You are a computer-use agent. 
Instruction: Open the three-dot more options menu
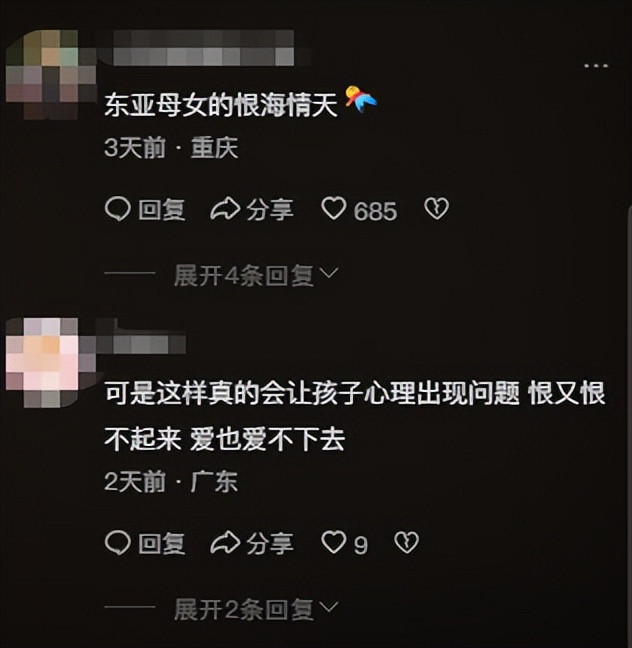[596, 66]
